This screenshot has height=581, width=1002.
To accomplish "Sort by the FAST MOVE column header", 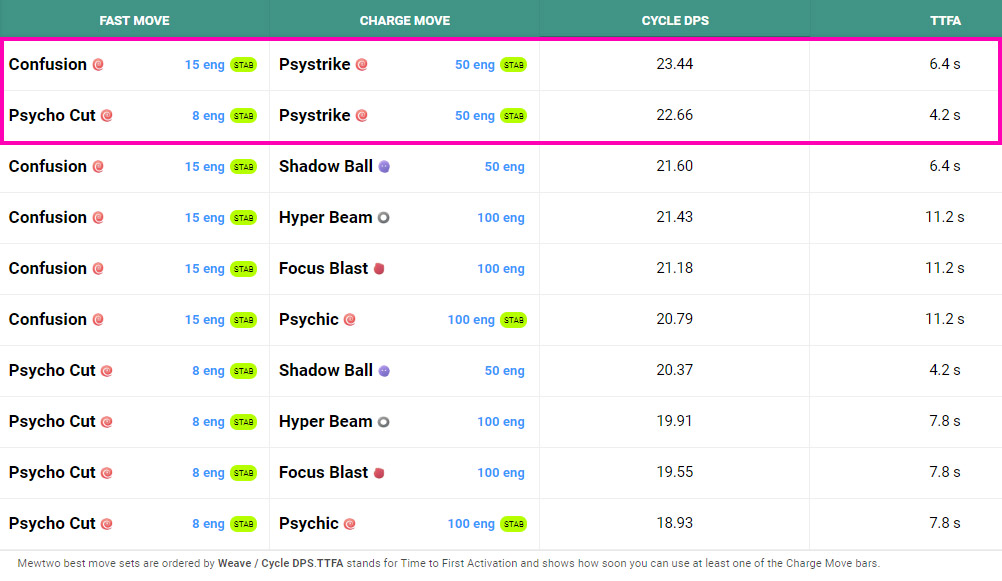I will tap(134, 20).
